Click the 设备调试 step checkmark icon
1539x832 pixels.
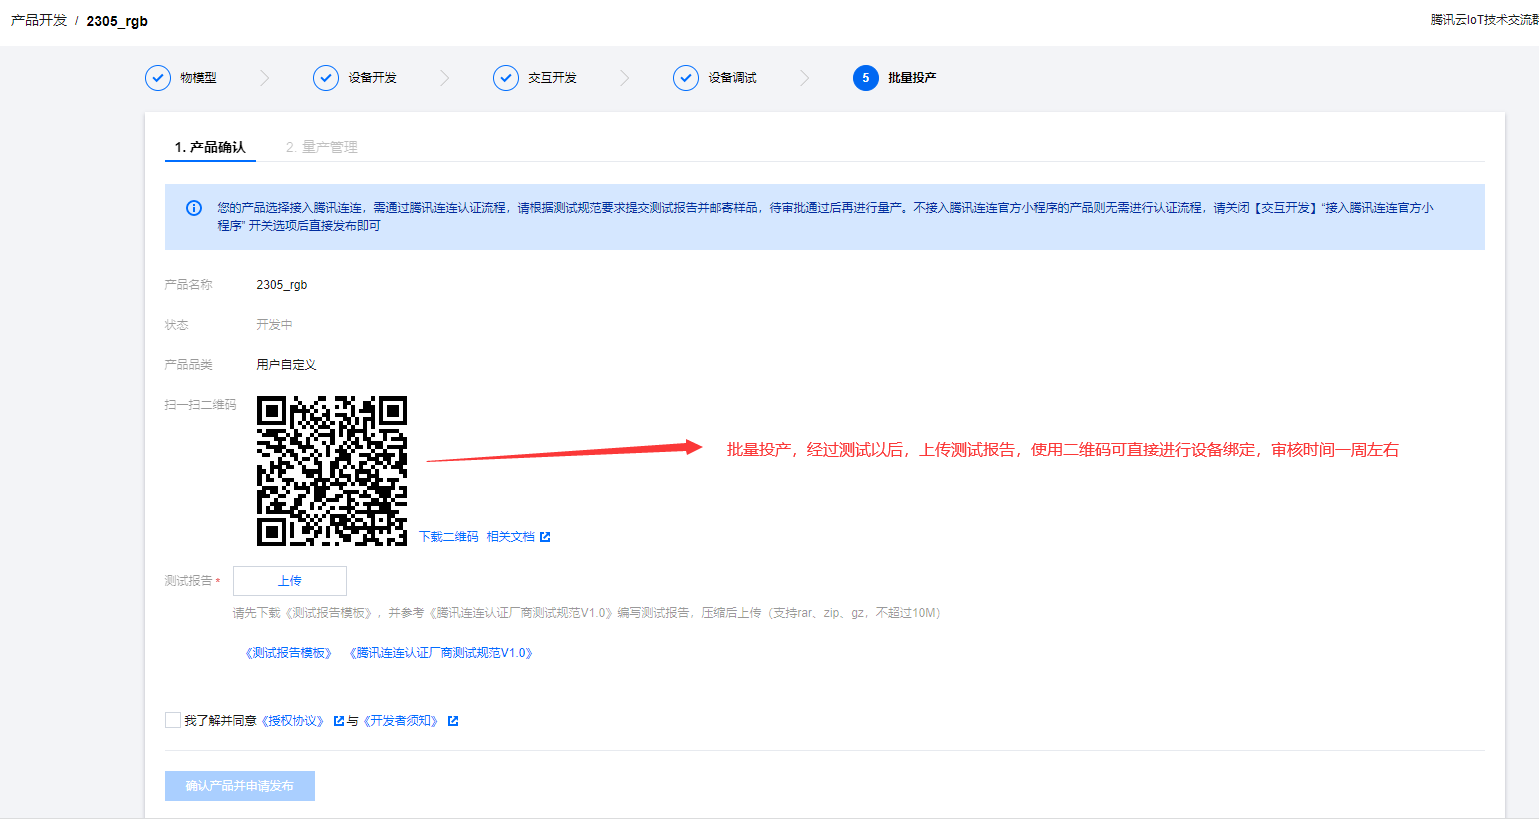(x=686, y=78)
